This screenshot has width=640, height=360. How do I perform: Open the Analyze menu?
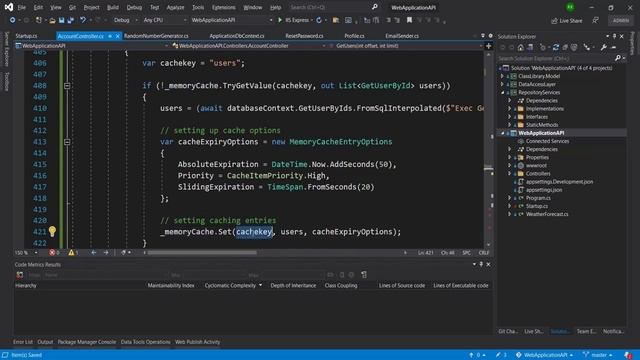coord(175,7)
